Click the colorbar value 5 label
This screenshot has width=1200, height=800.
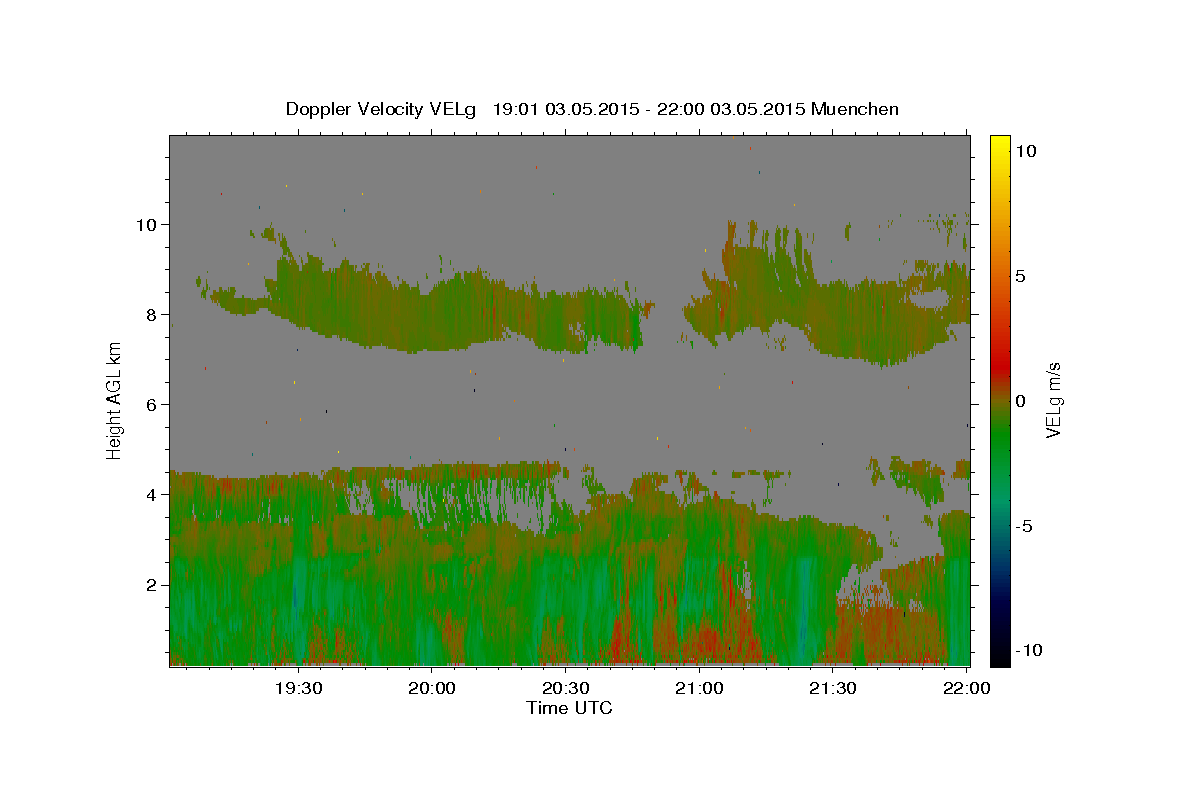click(1020, 275)
